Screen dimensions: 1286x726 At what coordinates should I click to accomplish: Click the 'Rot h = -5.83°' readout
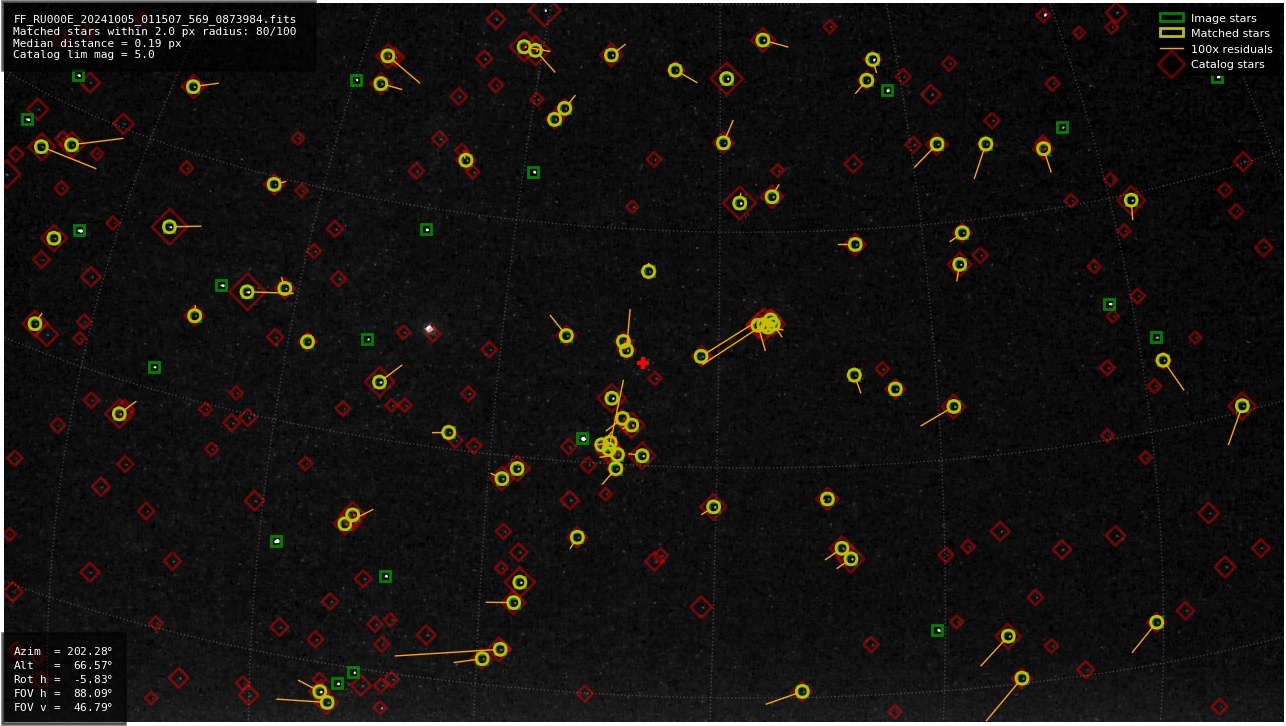(63, 679)
